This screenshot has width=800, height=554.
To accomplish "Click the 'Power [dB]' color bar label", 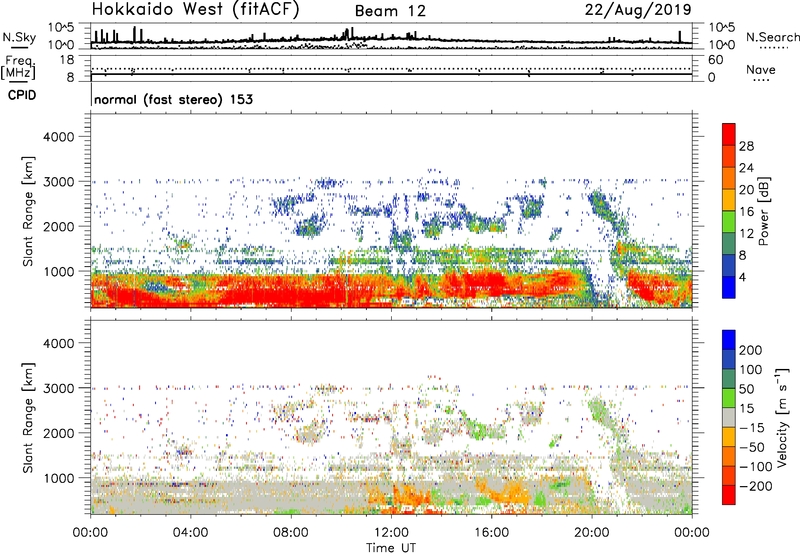I will coord(764,211).
